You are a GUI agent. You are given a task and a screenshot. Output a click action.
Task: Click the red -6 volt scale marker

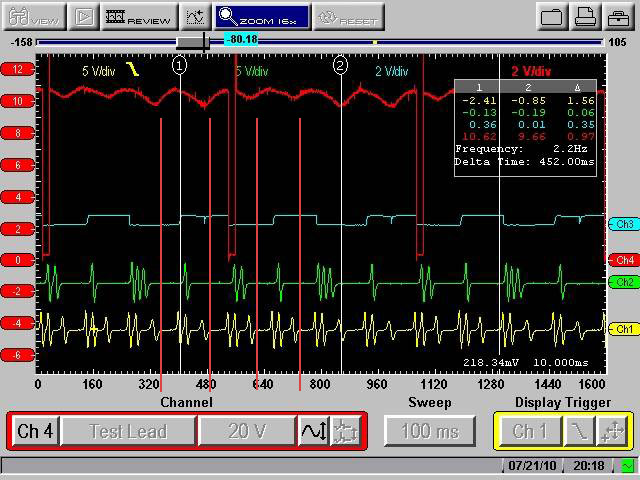point(17,355)
